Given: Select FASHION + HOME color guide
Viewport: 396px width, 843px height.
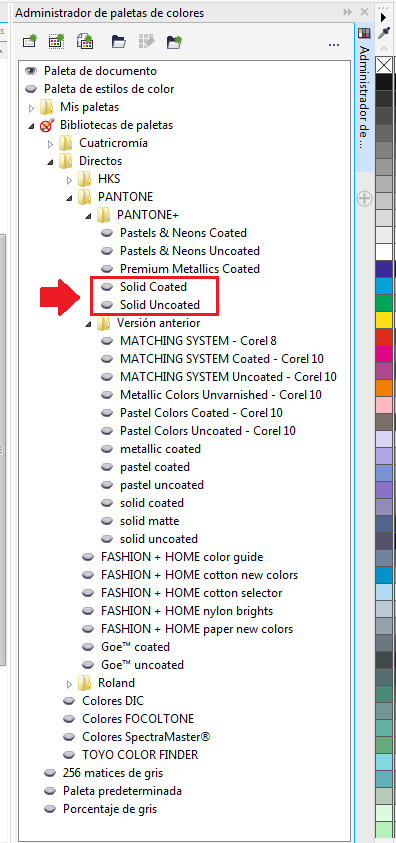Looking at the screenshot, I should 182,557.
